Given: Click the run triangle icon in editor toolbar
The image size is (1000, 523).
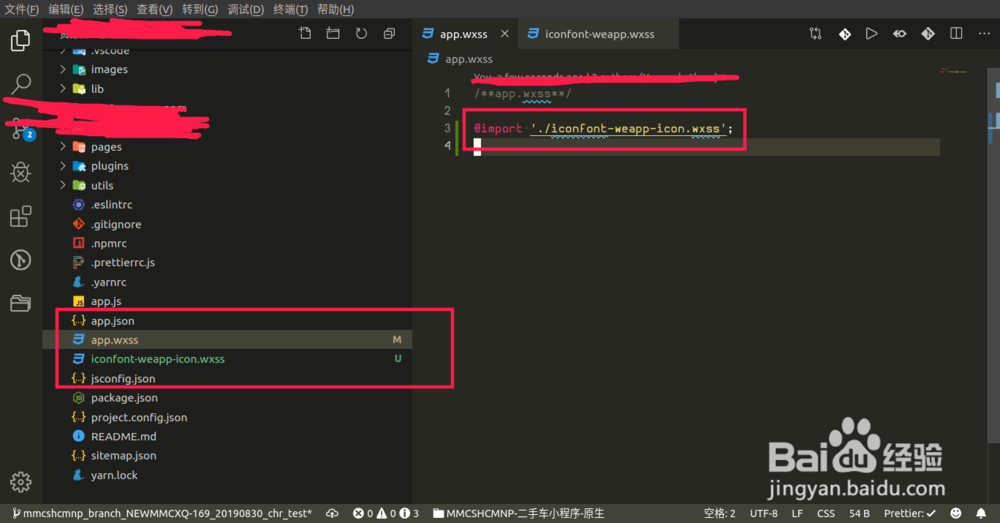Looking at the screenshot, I should (x=871, y=34).
